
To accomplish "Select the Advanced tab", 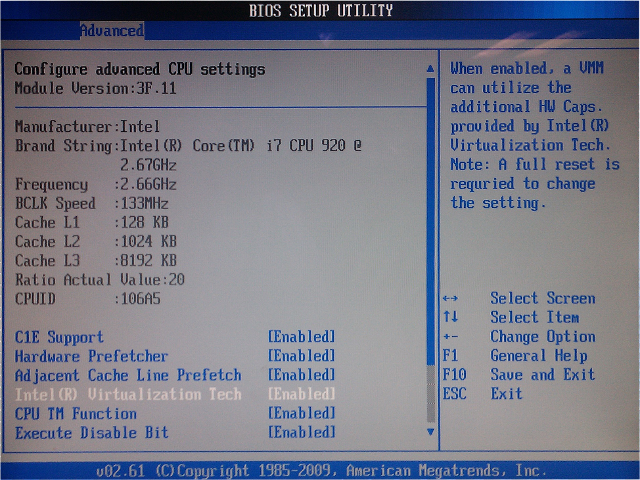I will tap(112, 31).
